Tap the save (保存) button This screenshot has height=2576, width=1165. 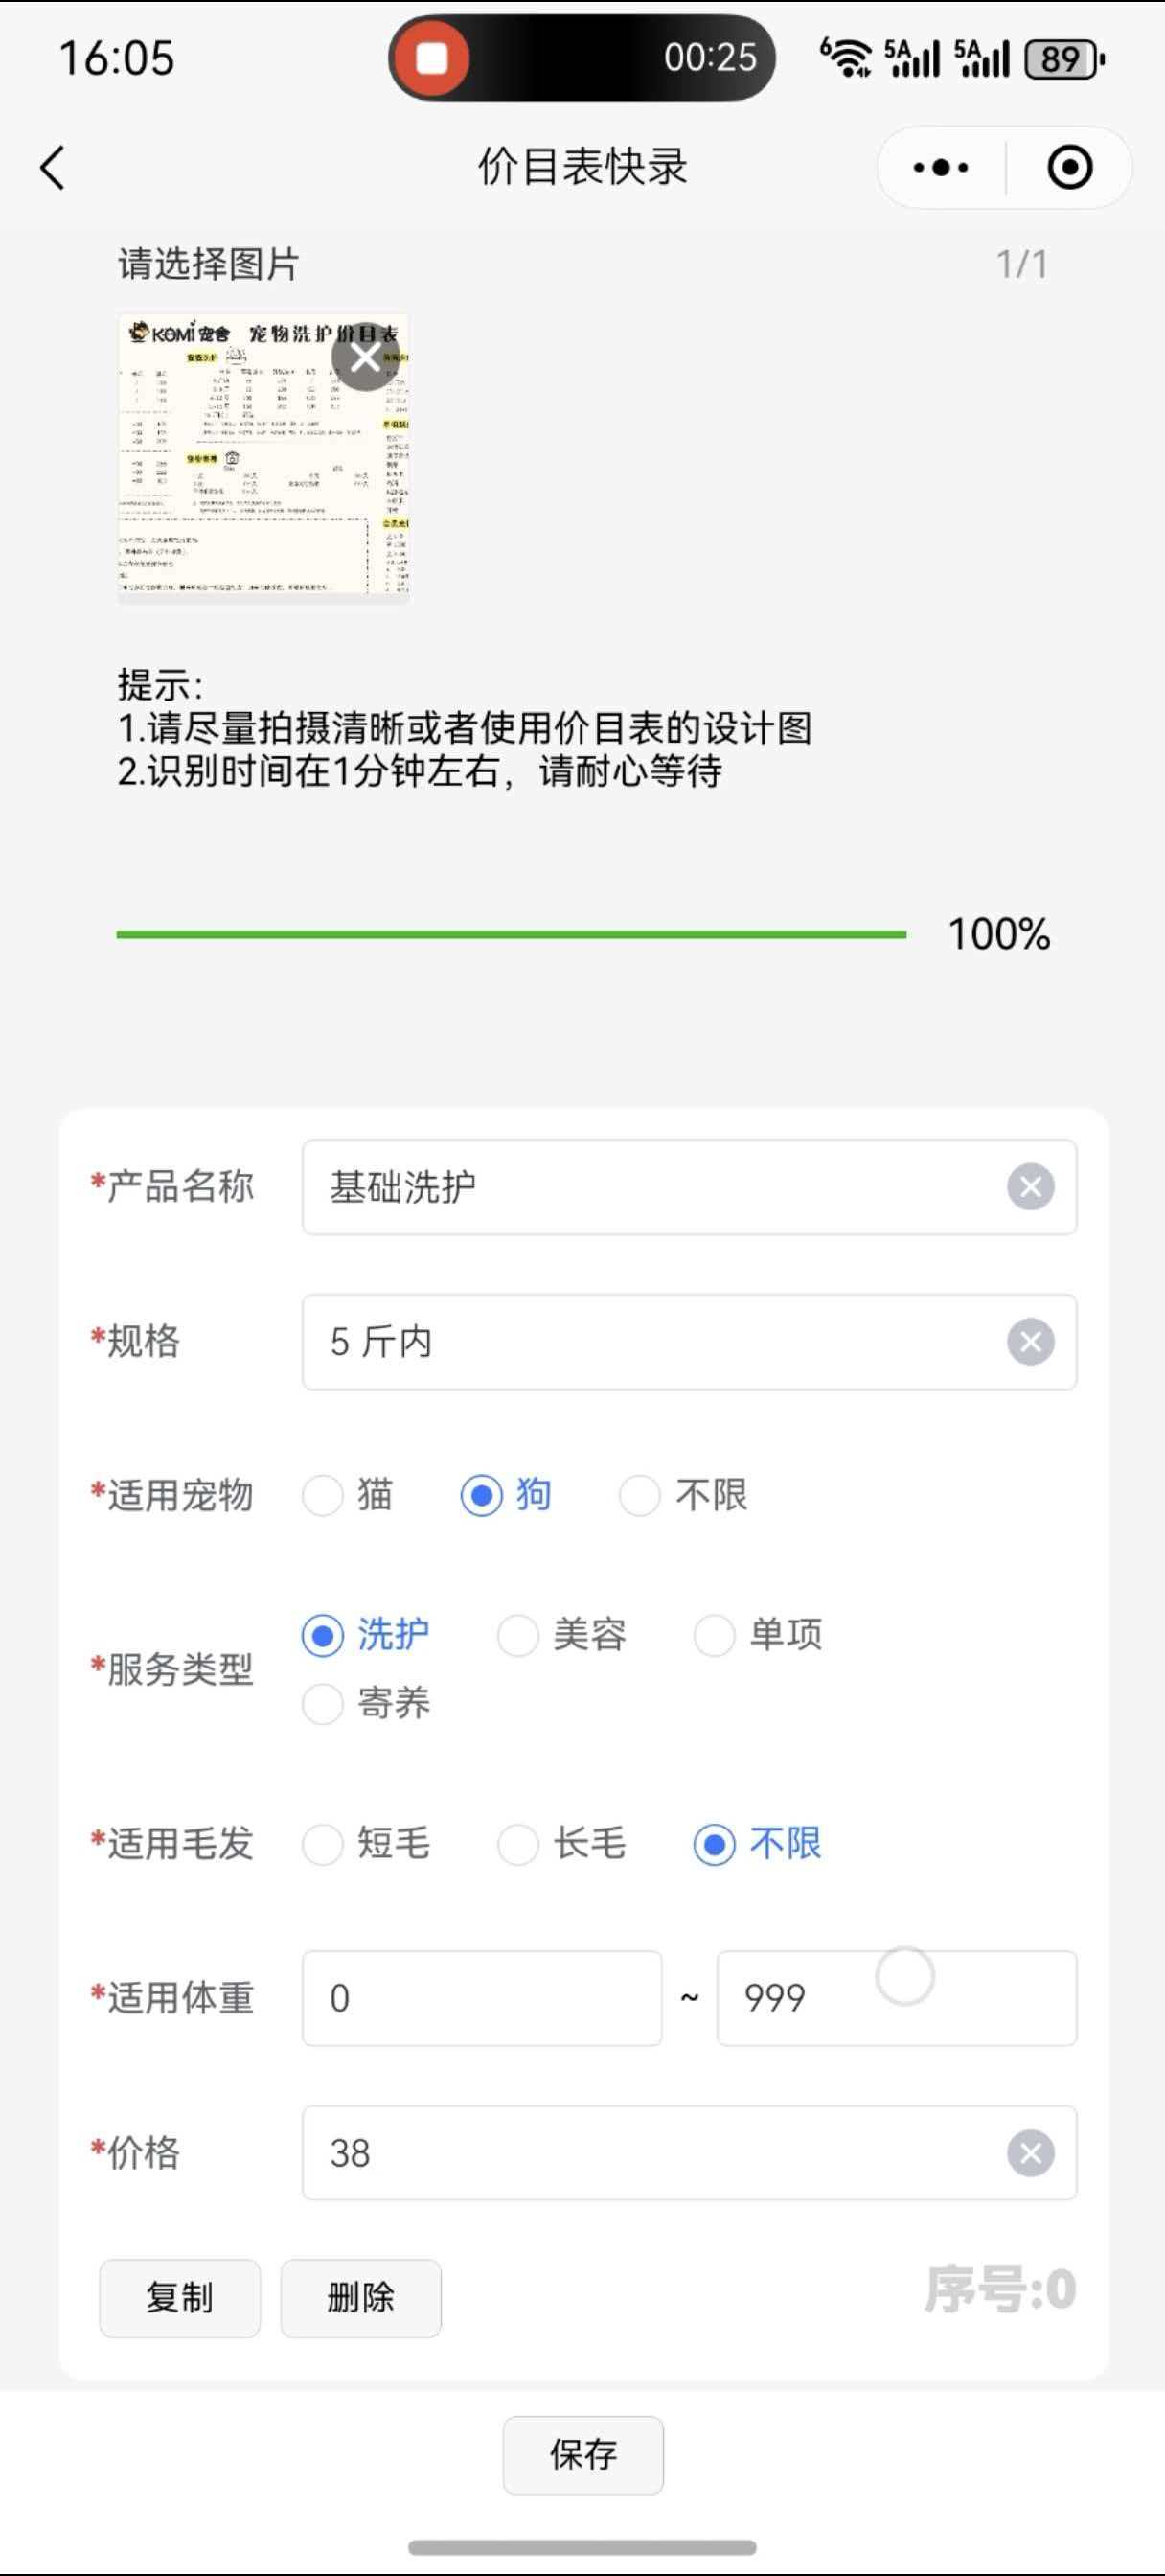582,2455
